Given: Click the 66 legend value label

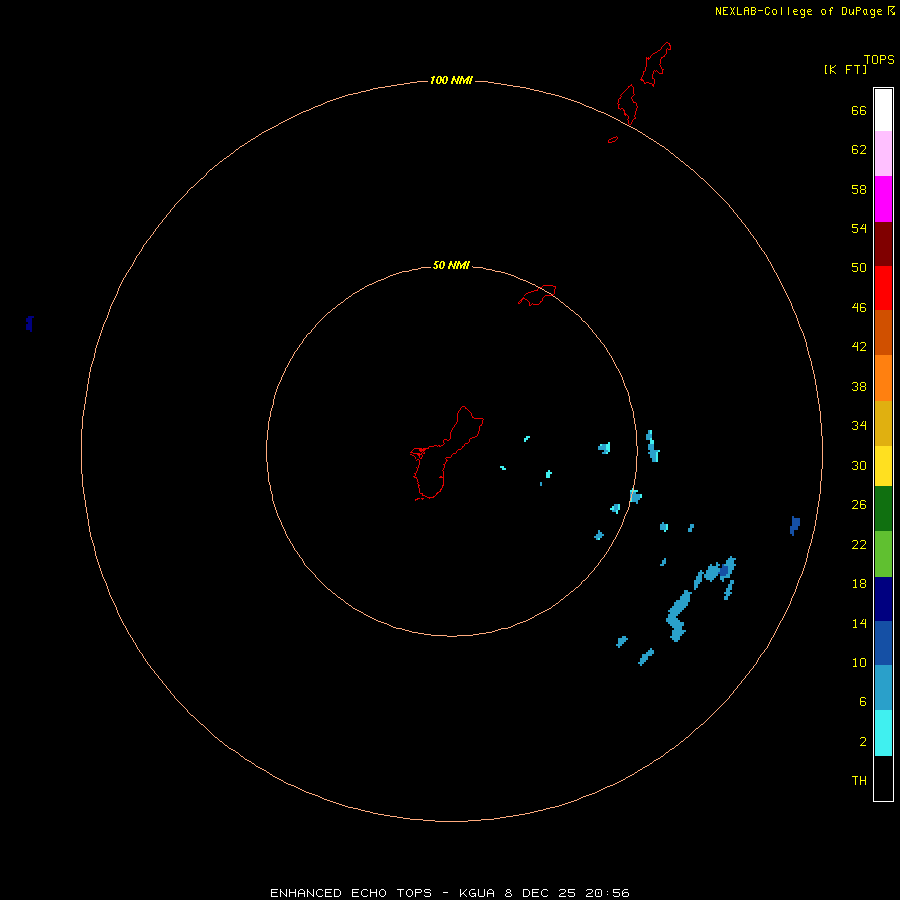Looking at the screenshot, I should tap(859, 110).
